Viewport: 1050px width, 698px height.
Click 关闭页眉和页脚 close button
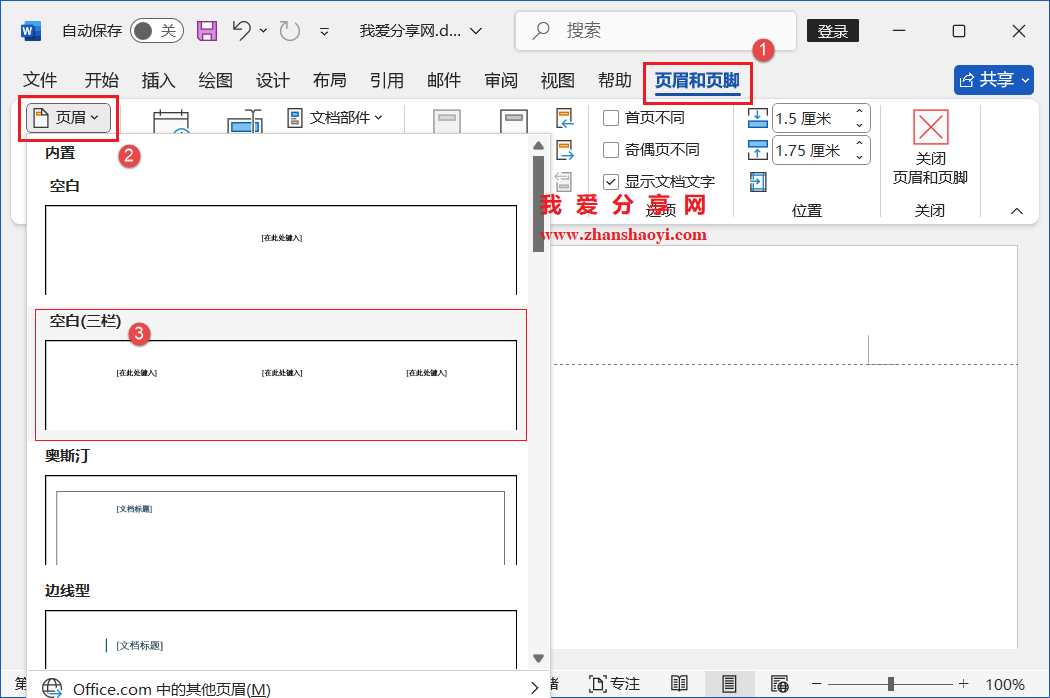pos(931,147)
